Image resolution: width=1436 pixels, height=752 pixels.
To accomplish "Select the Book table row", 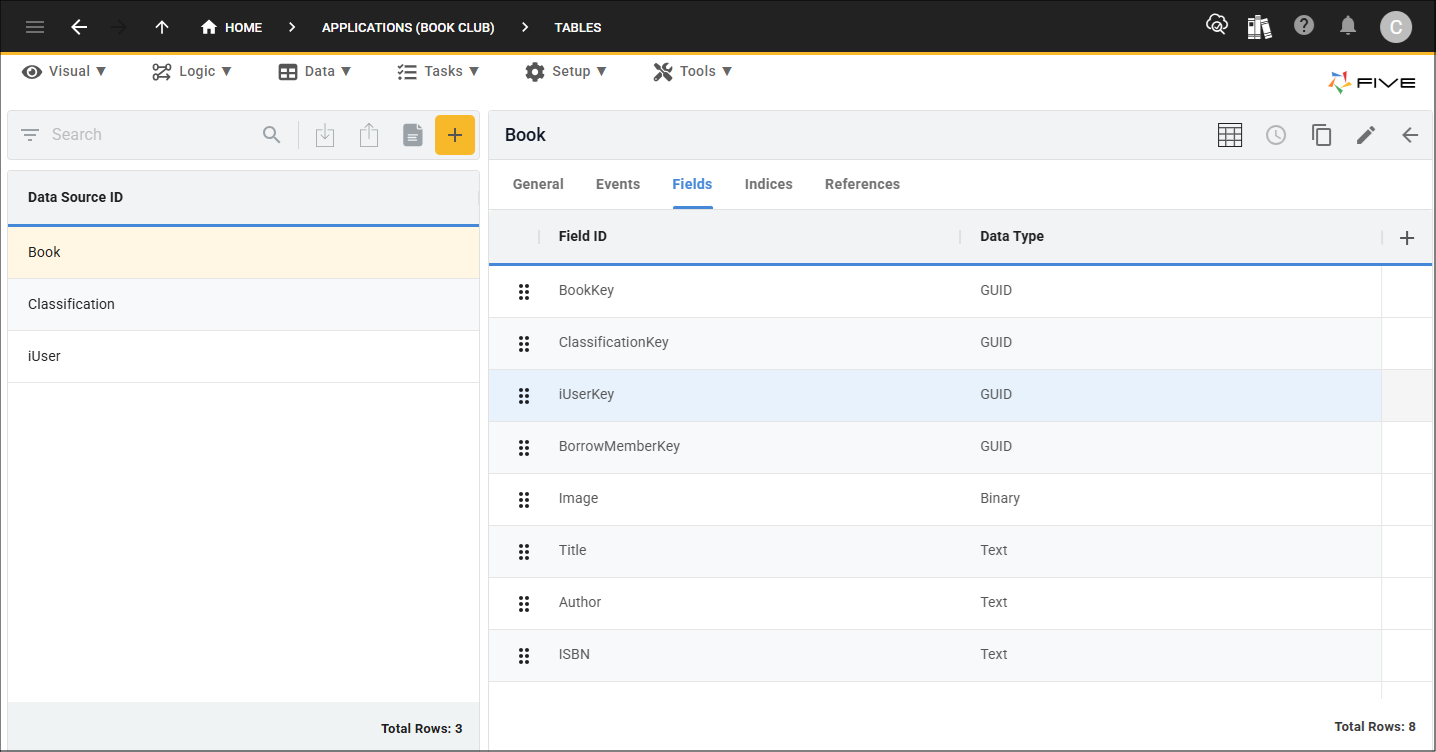I will 243,252.
